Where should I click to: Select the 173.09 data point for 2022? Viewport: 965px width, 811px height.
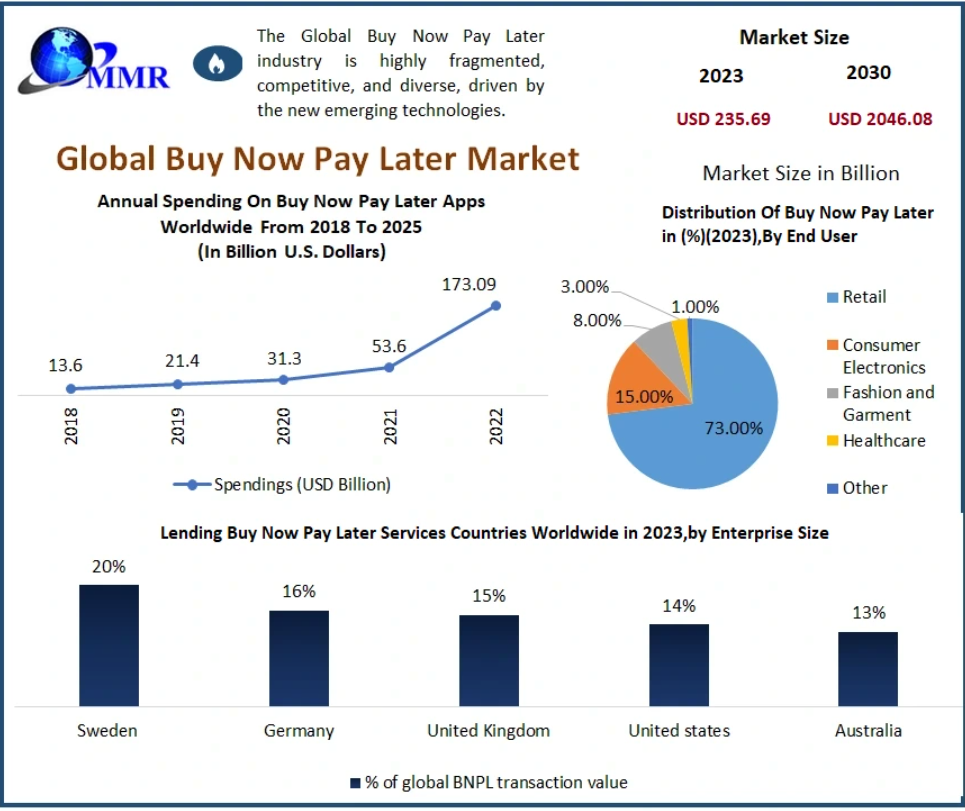[x=495, y=306]
